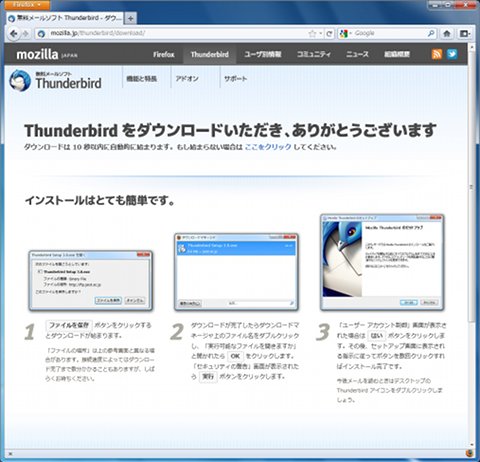Click the ここをクリック download link
Image resolution: width=480 pixels, height=462 pixels.
(x=268, y=147)
